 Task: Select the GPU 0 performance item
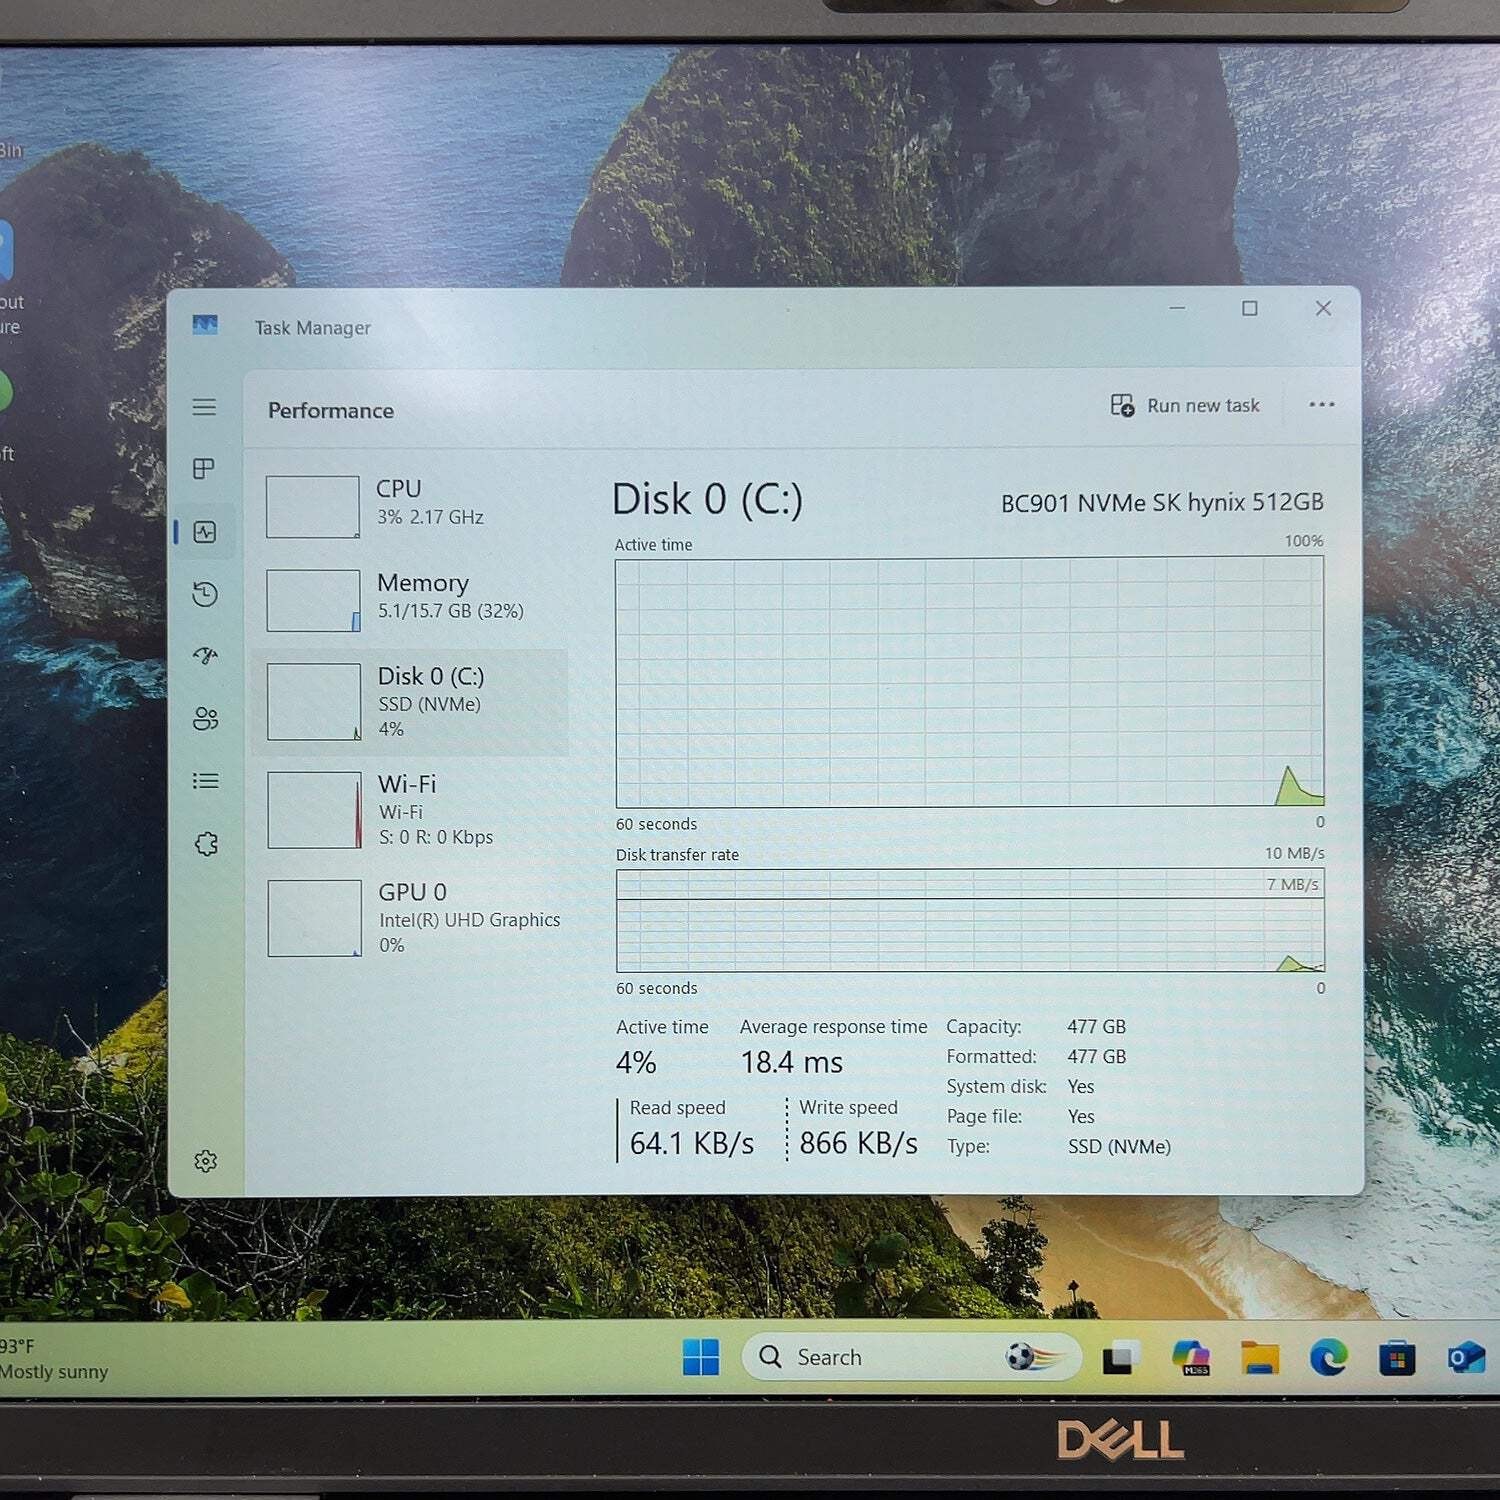pos(410,918)
